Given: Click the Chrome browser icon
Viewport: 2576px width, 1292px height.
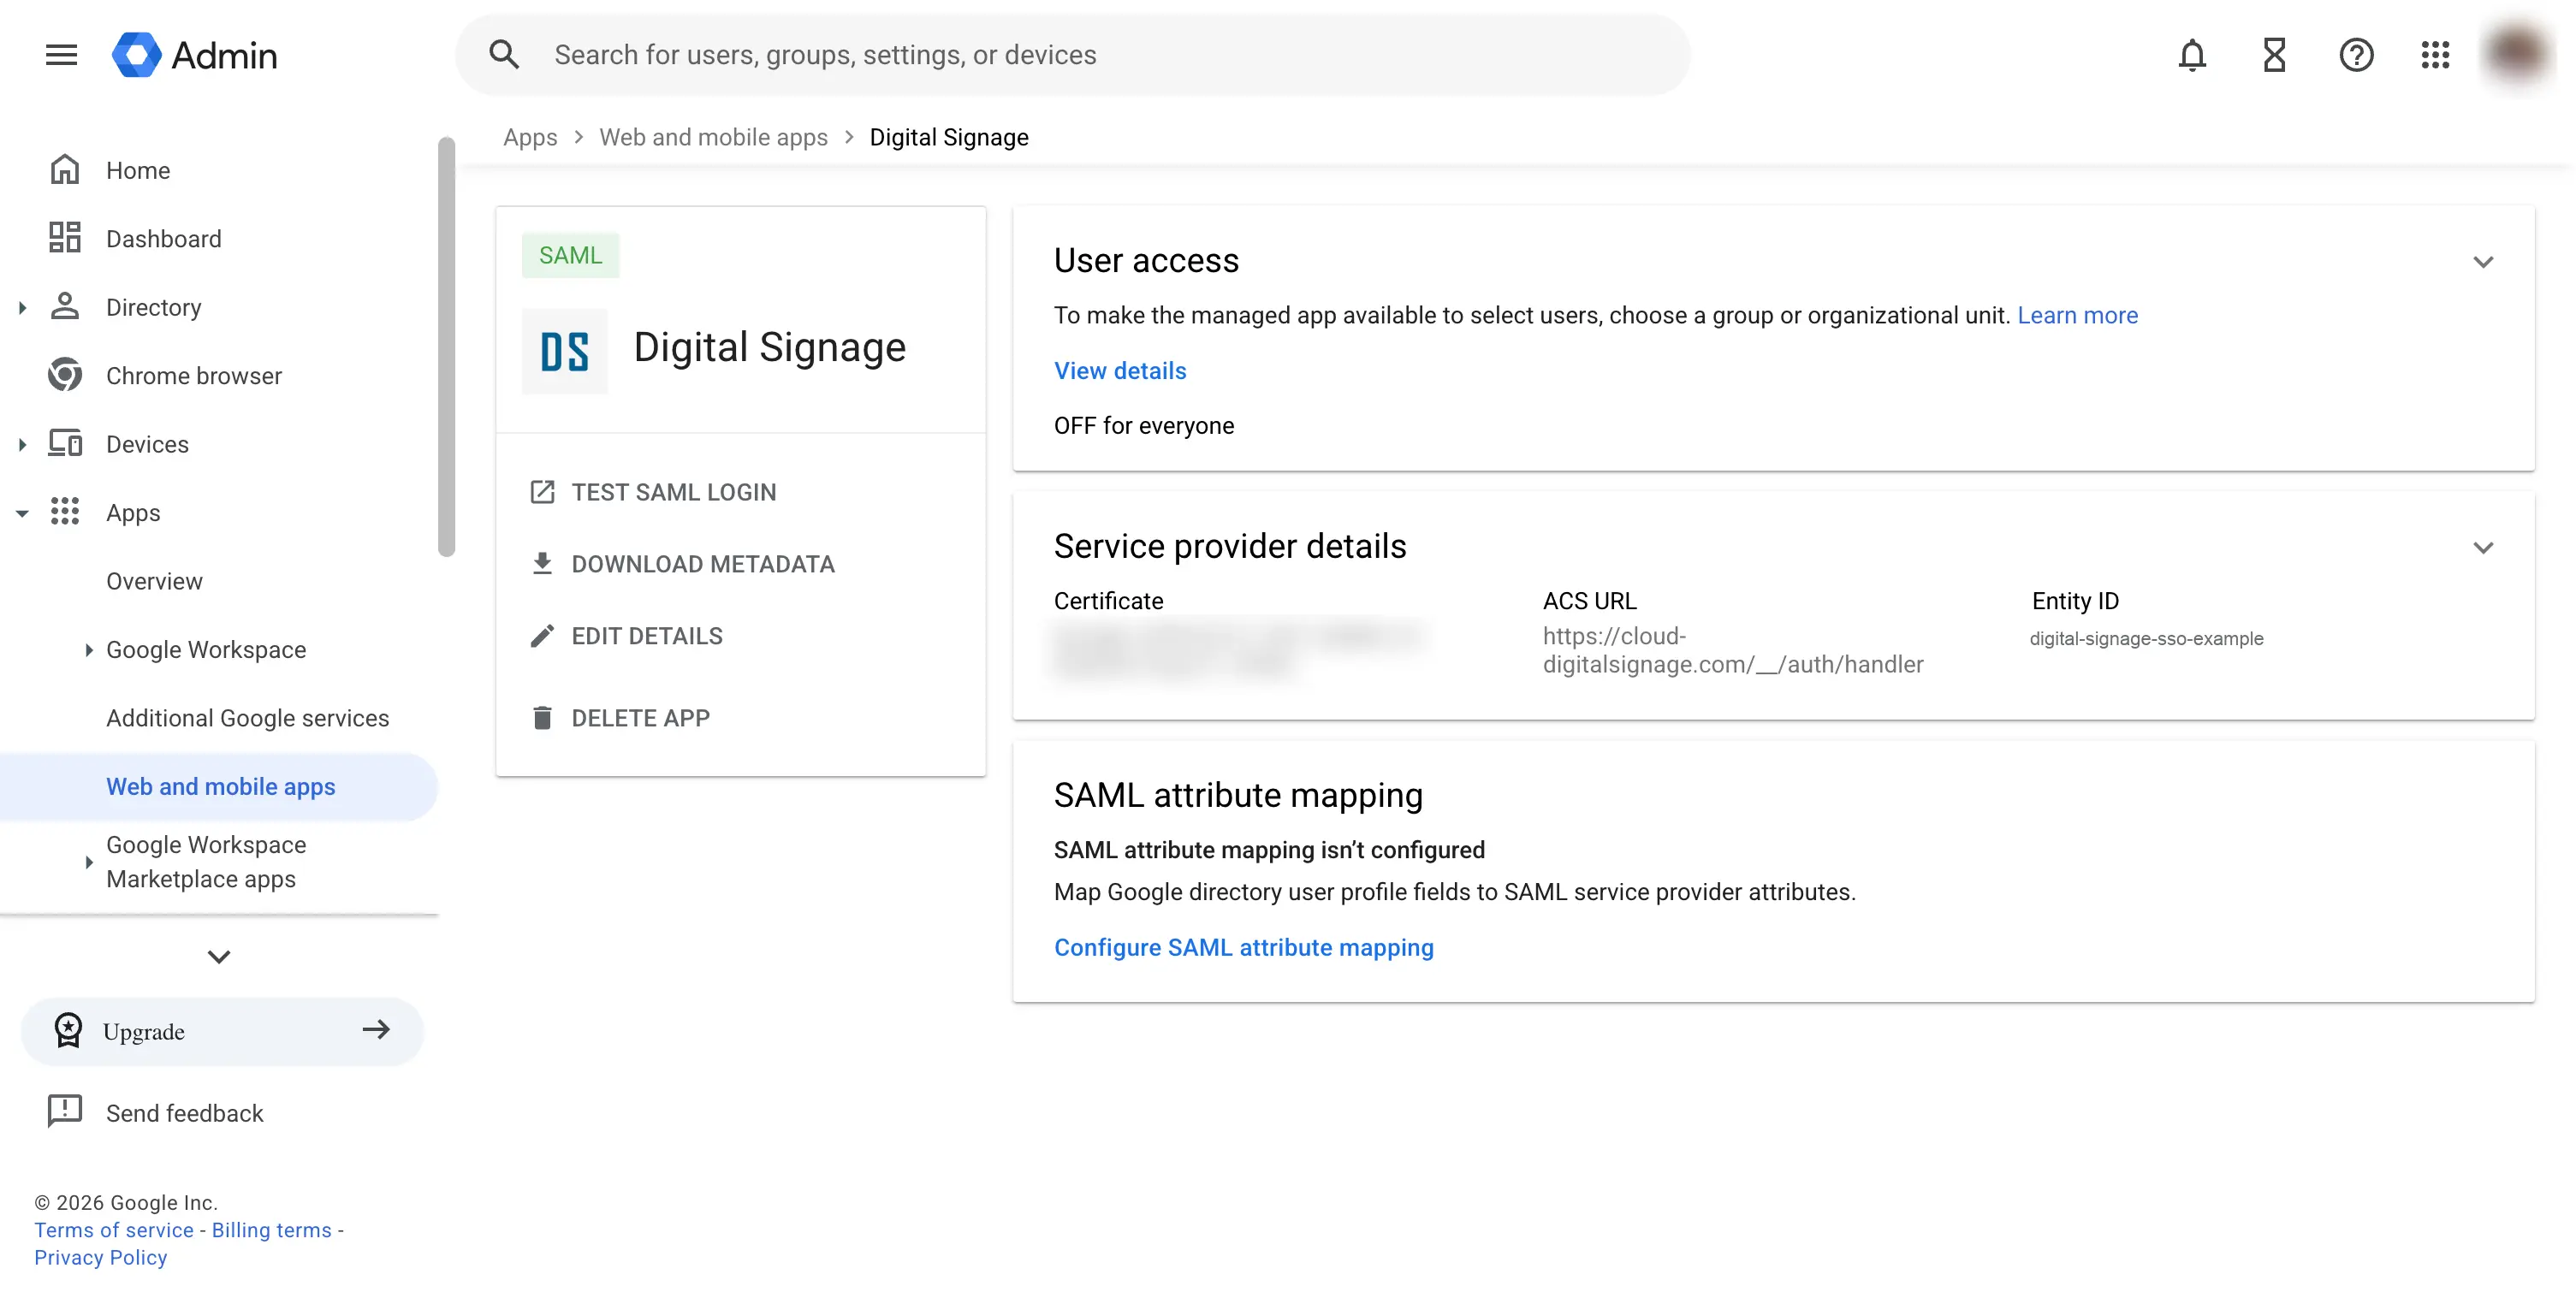Looking at the screenshot, I should [65, 375].
